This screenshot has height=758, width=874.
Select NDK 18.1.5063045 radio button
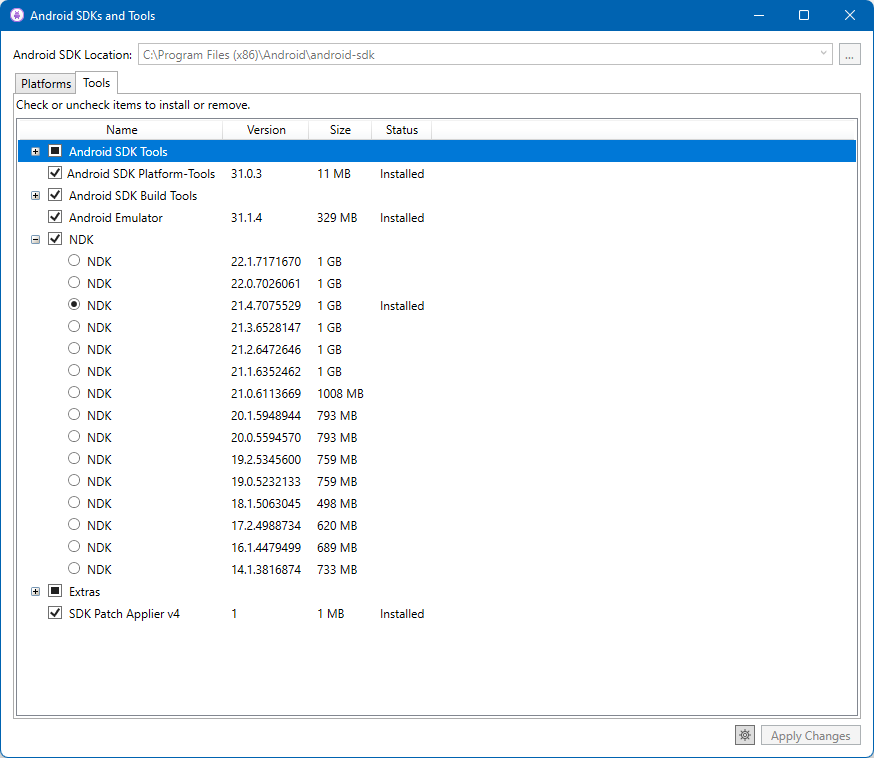(74, 502)
